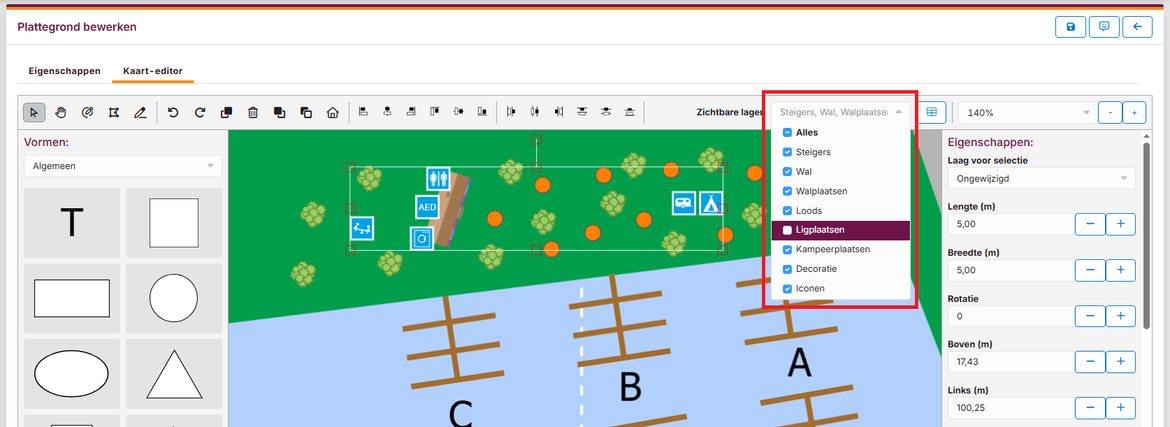Enable the Ligplaatsen layer checkbox
The width and height of the screenshot is (1170, 427).
click(788, 230)
